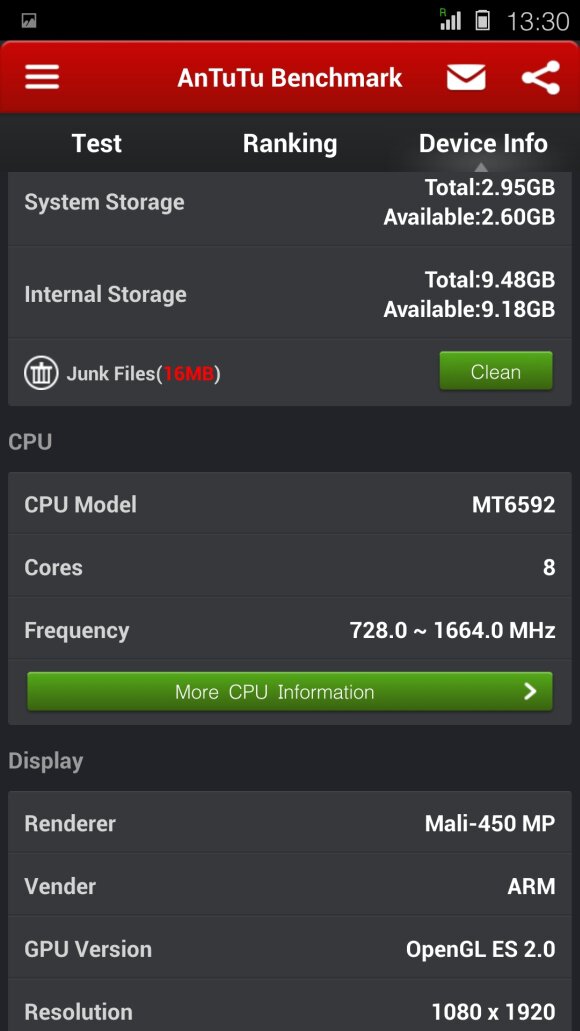Tap the signal strength status icon
Viewport: 580px width, 1031px height.
click(x=450, y=20)
